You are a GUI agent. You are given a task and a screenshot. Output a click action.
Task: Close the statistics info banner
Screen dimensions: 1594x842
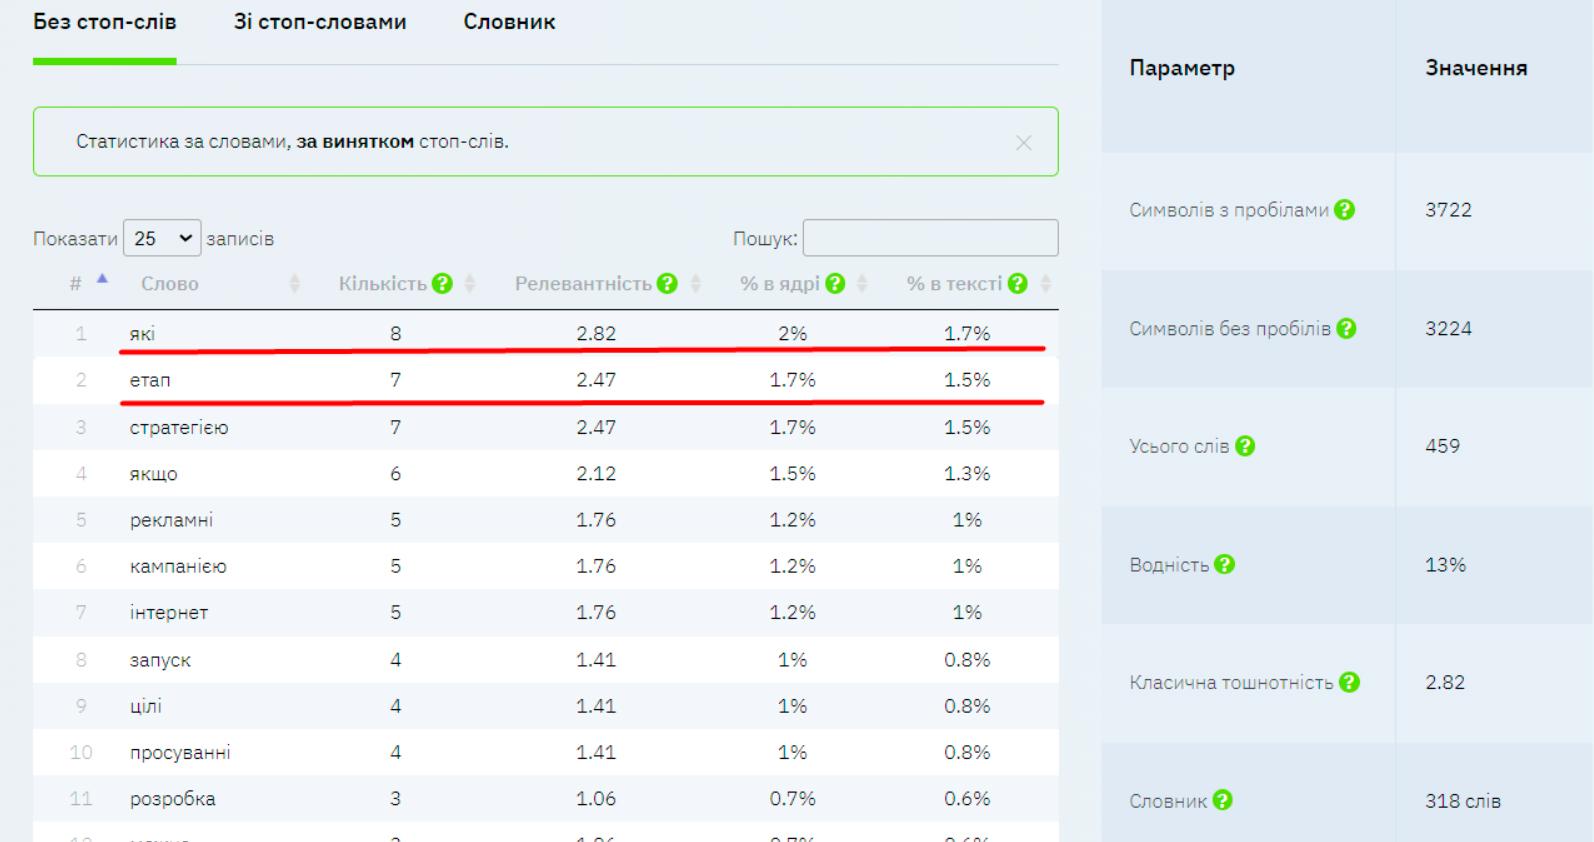tap(1023, 143)
